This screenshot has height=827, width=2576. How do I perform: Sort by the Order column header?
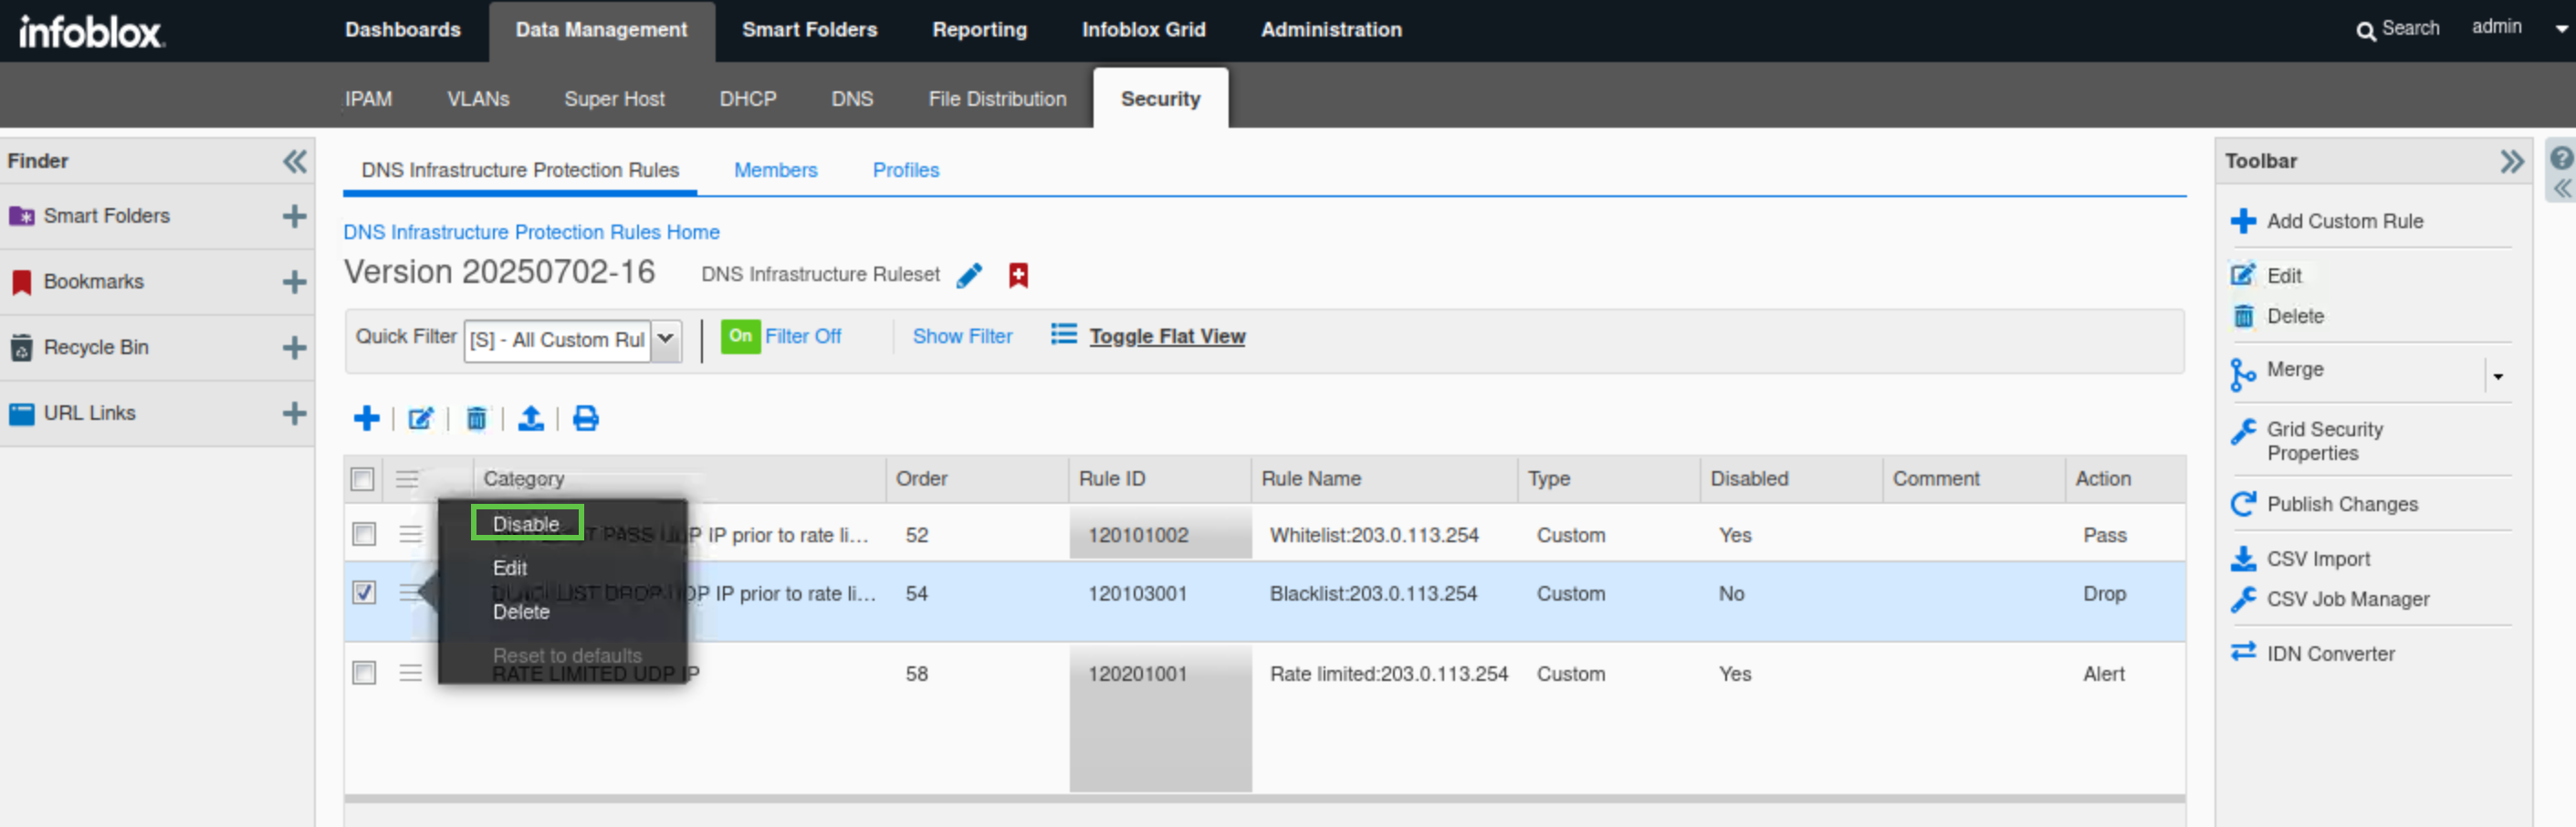(921, 479)
